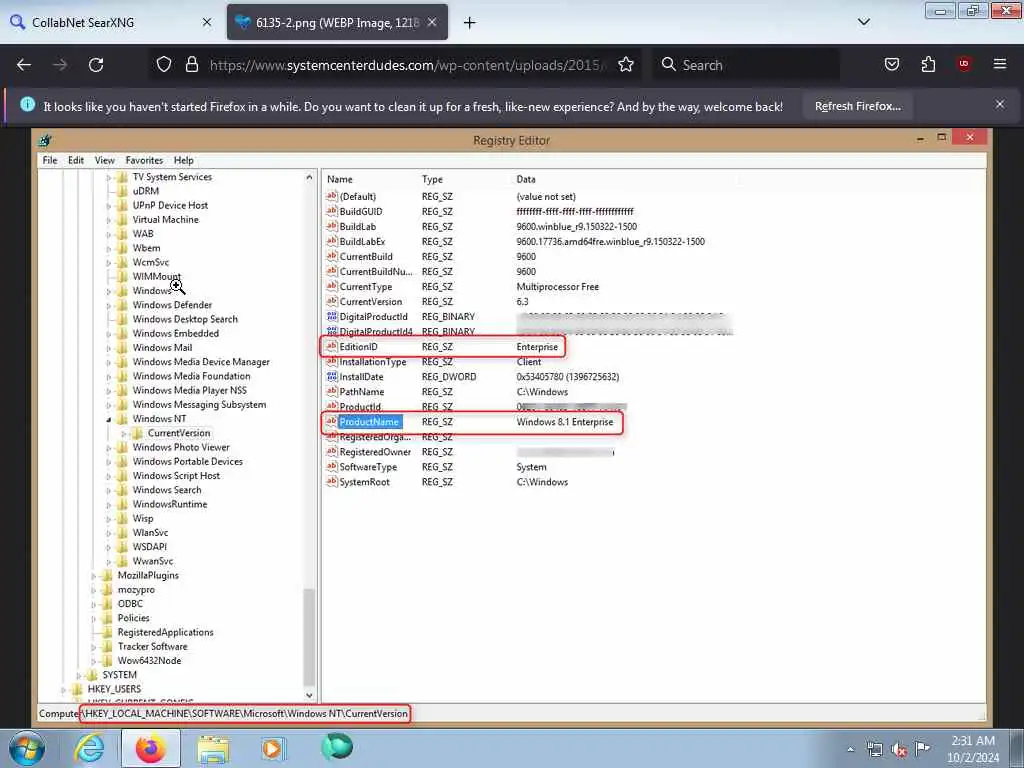Open the Edit menu in Registry Editor
This screenshot has width=1024, height=768.
76,160
